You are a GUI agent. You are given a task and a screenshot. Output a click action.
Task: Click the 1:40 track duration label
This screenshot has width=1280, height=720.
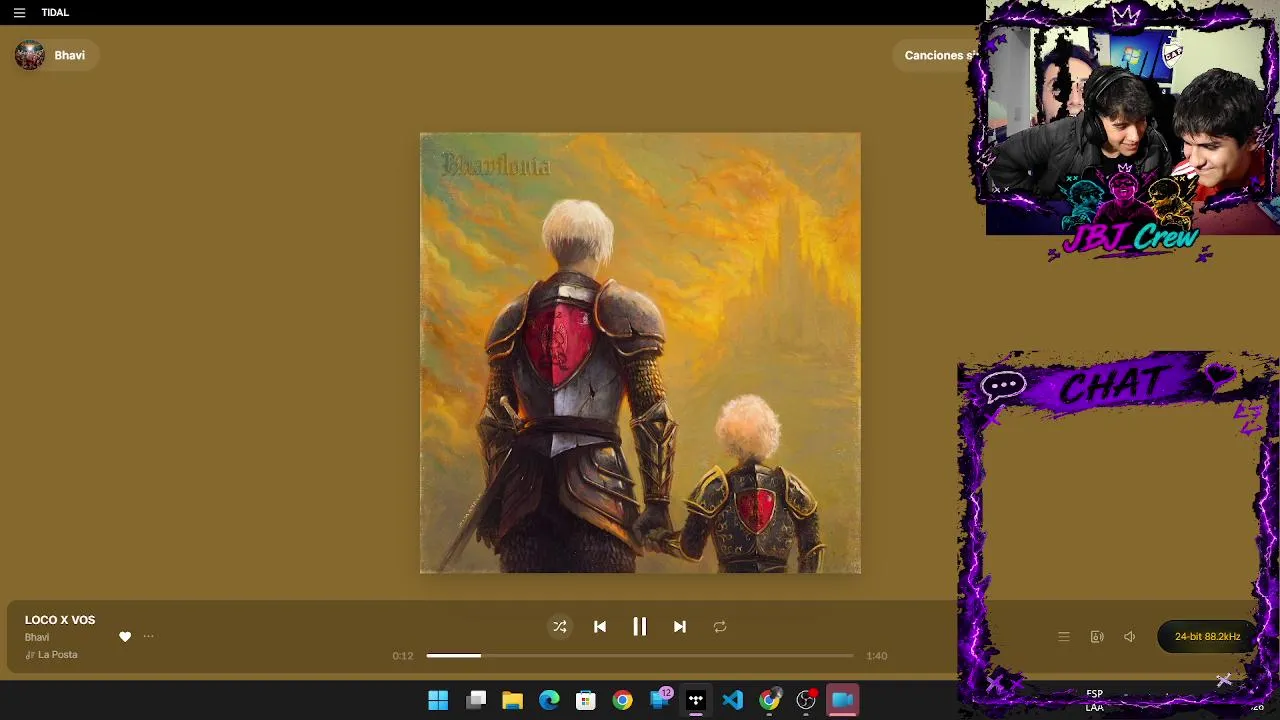tap(877, 656)
